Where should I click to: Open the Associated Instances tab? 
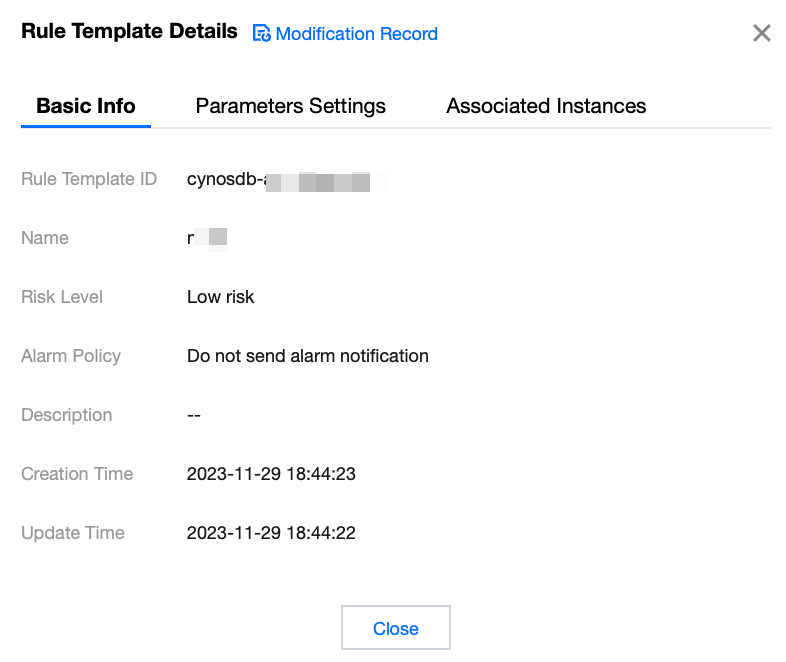tap(546, 106)
